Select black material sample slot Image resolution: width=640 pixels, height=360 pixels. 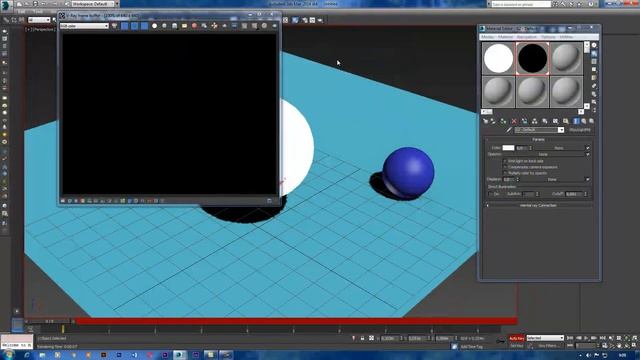point(532,58)
